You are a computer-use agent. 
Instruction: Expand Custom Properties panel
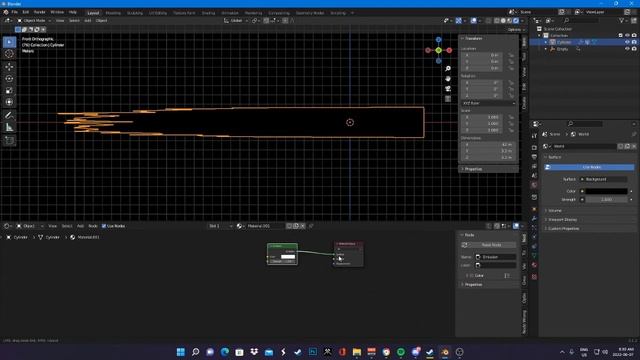pyautogui.click(x=563, y=229)
